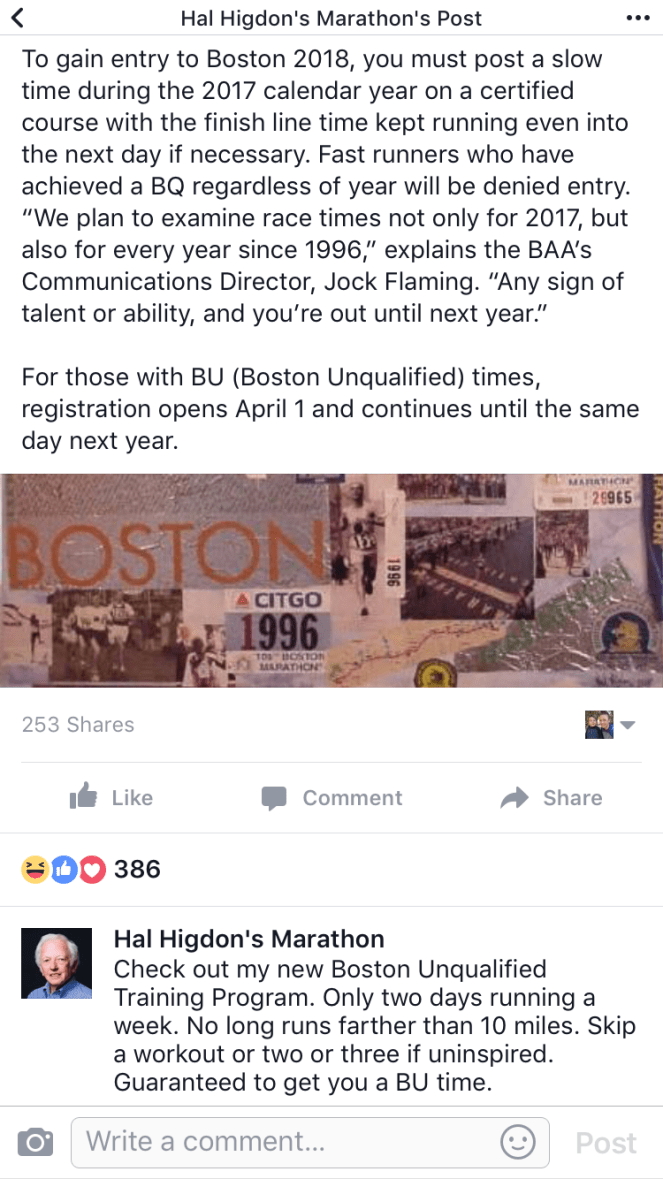Viewport: 663px width, 1179px height.
Task: View the 253 Shares list
Action: coord(78,725)
